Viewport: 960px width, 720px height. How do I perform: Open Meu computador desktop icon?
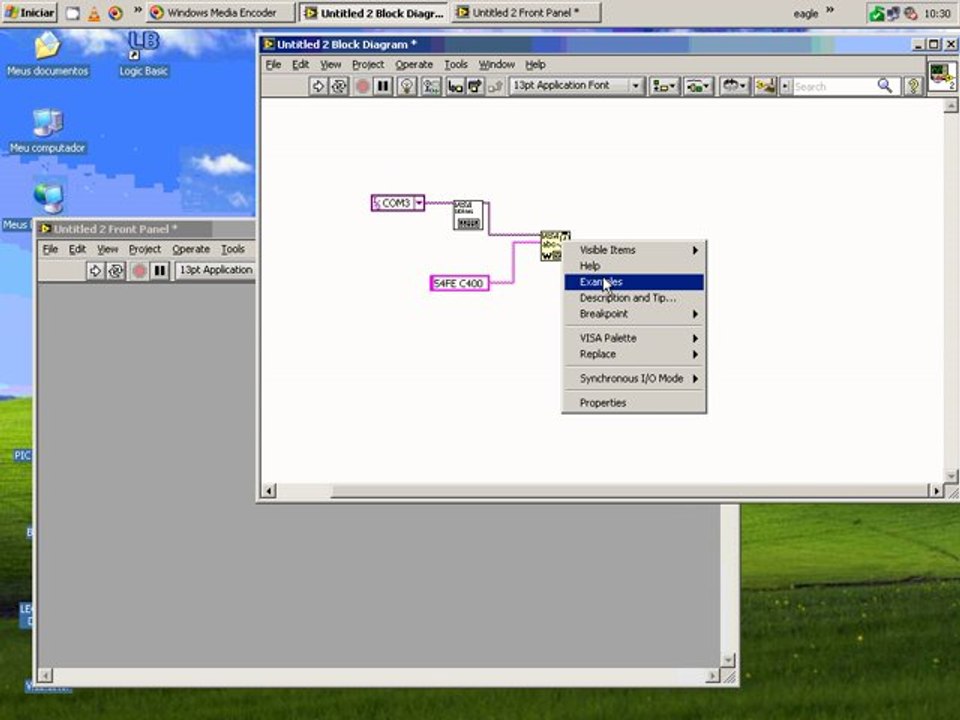pos(48,131)
